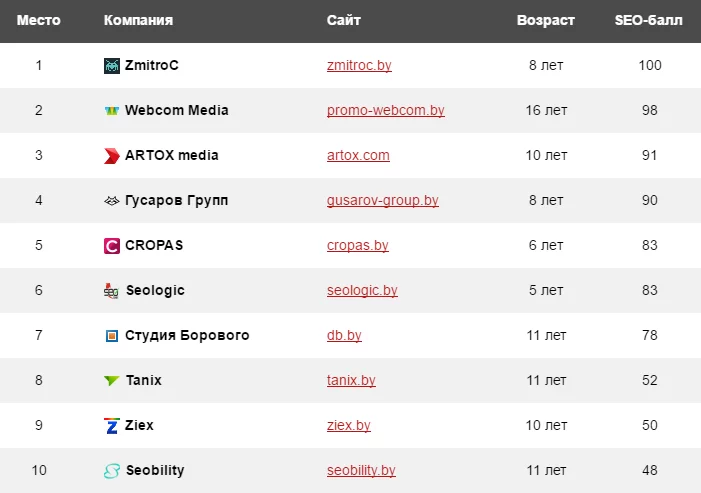Image resolution: width=701 pixels, height=493 pixels.
Task: Click the SEO-балл column header
Action: (x=648, y=20)
